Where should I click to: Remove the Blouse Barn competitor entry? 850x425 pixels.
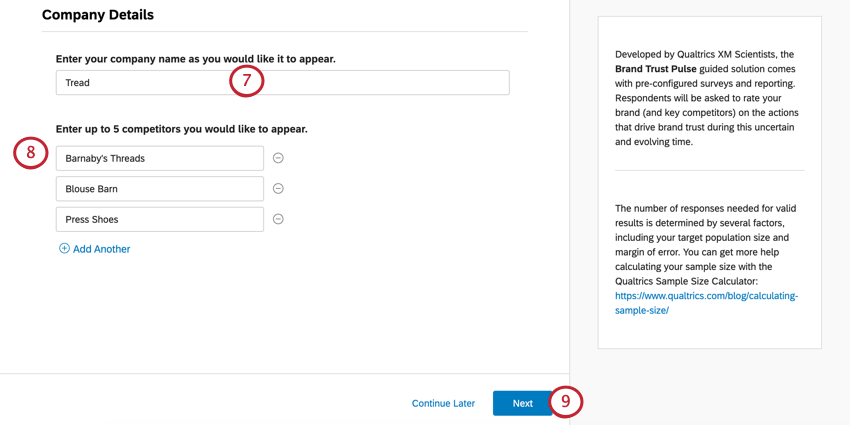278,189
